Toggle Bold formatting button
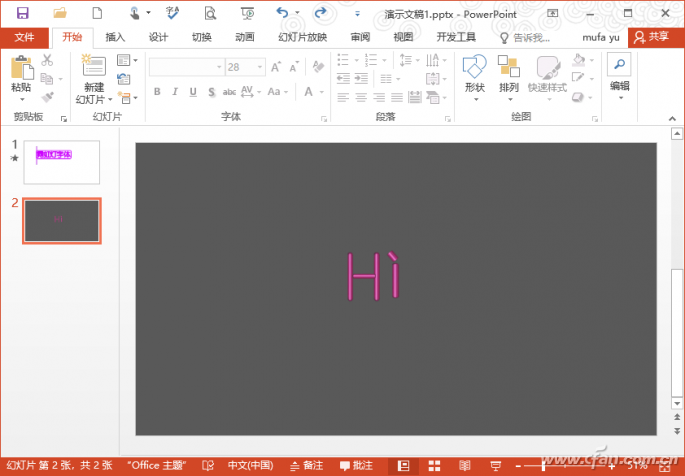Screen dimensions: 685x476 pos(157,92)
